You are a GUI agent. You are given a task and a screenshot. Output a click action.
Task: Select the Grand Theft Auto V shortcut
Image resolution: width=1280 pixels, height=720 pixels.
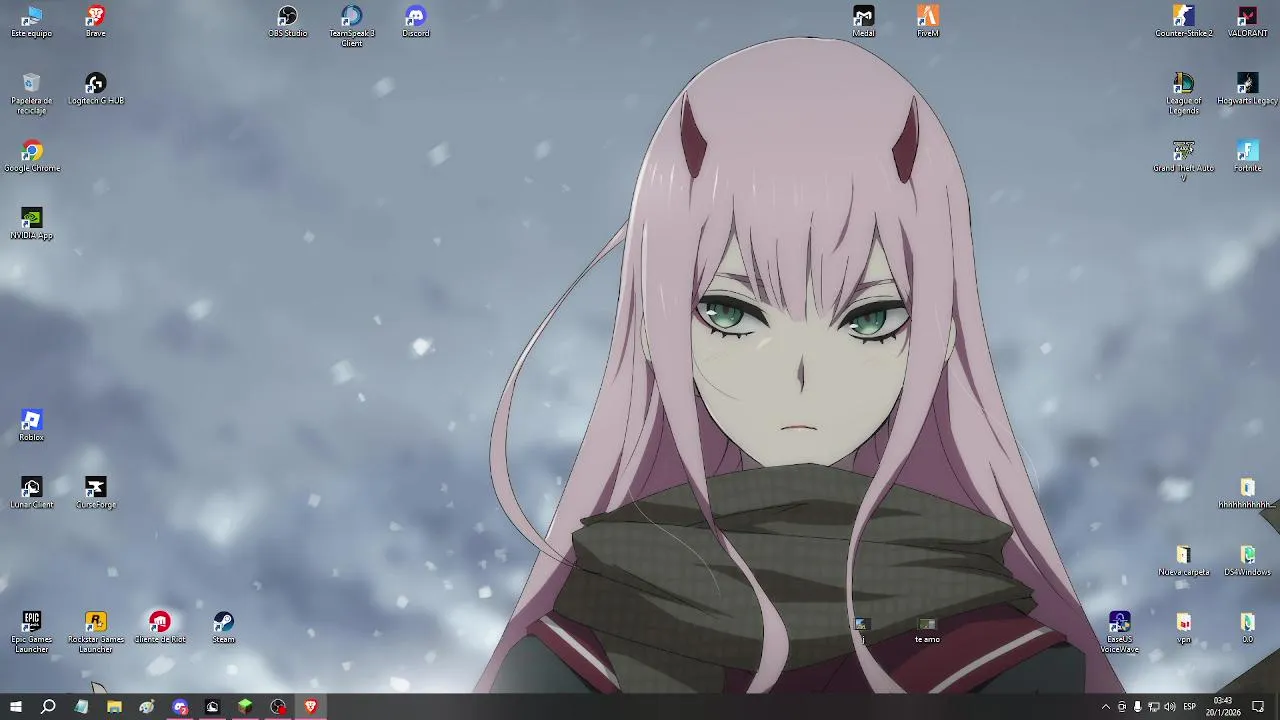click(1184, 160)
